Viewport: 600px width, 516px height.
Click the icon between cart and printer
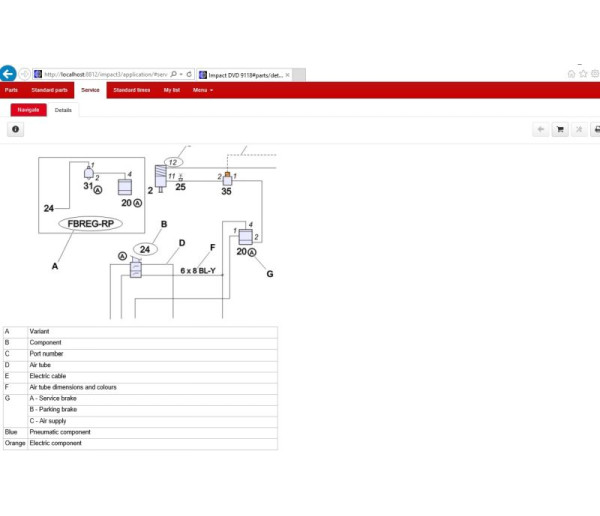577,129
